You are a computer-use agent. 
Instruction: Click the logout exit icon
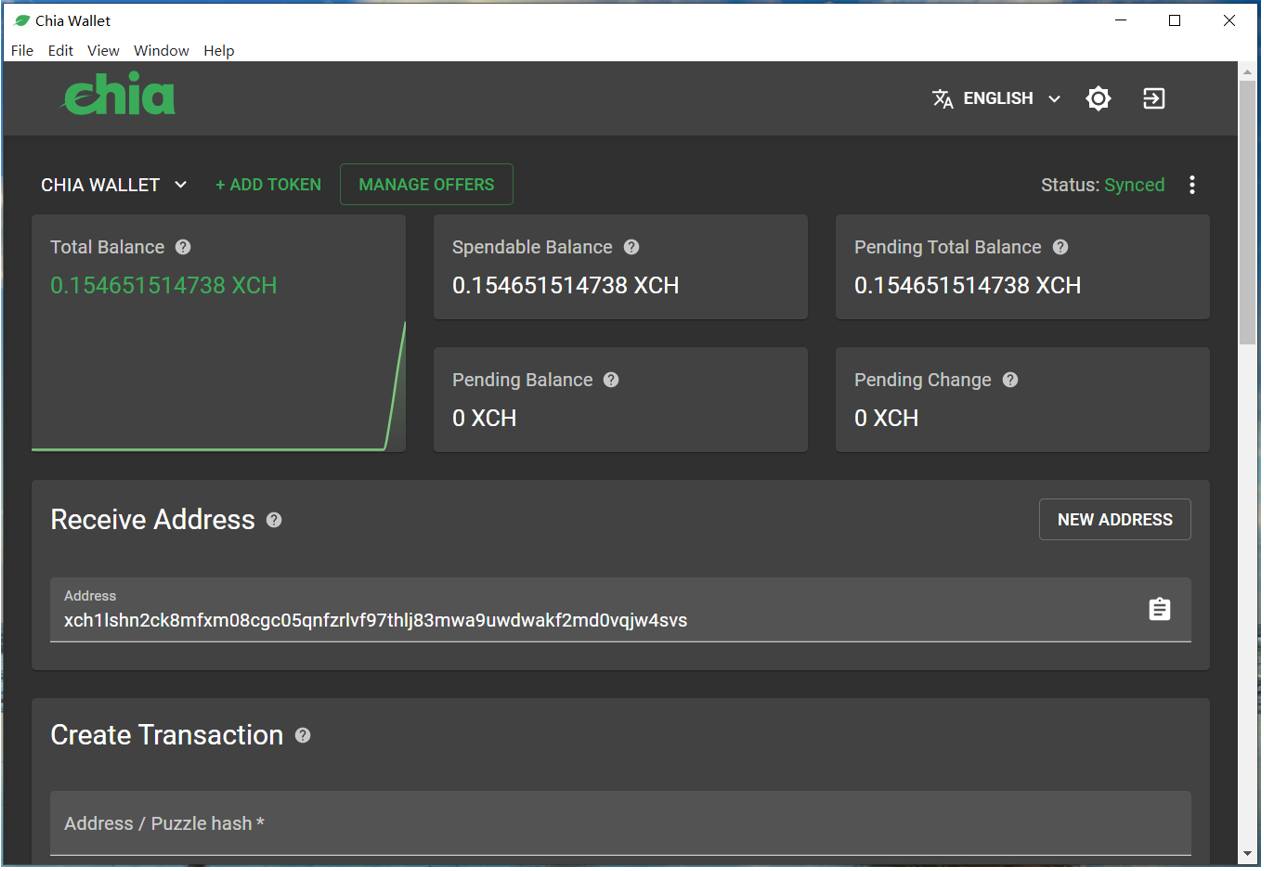pyautogui.click(x=1154, y=98)
